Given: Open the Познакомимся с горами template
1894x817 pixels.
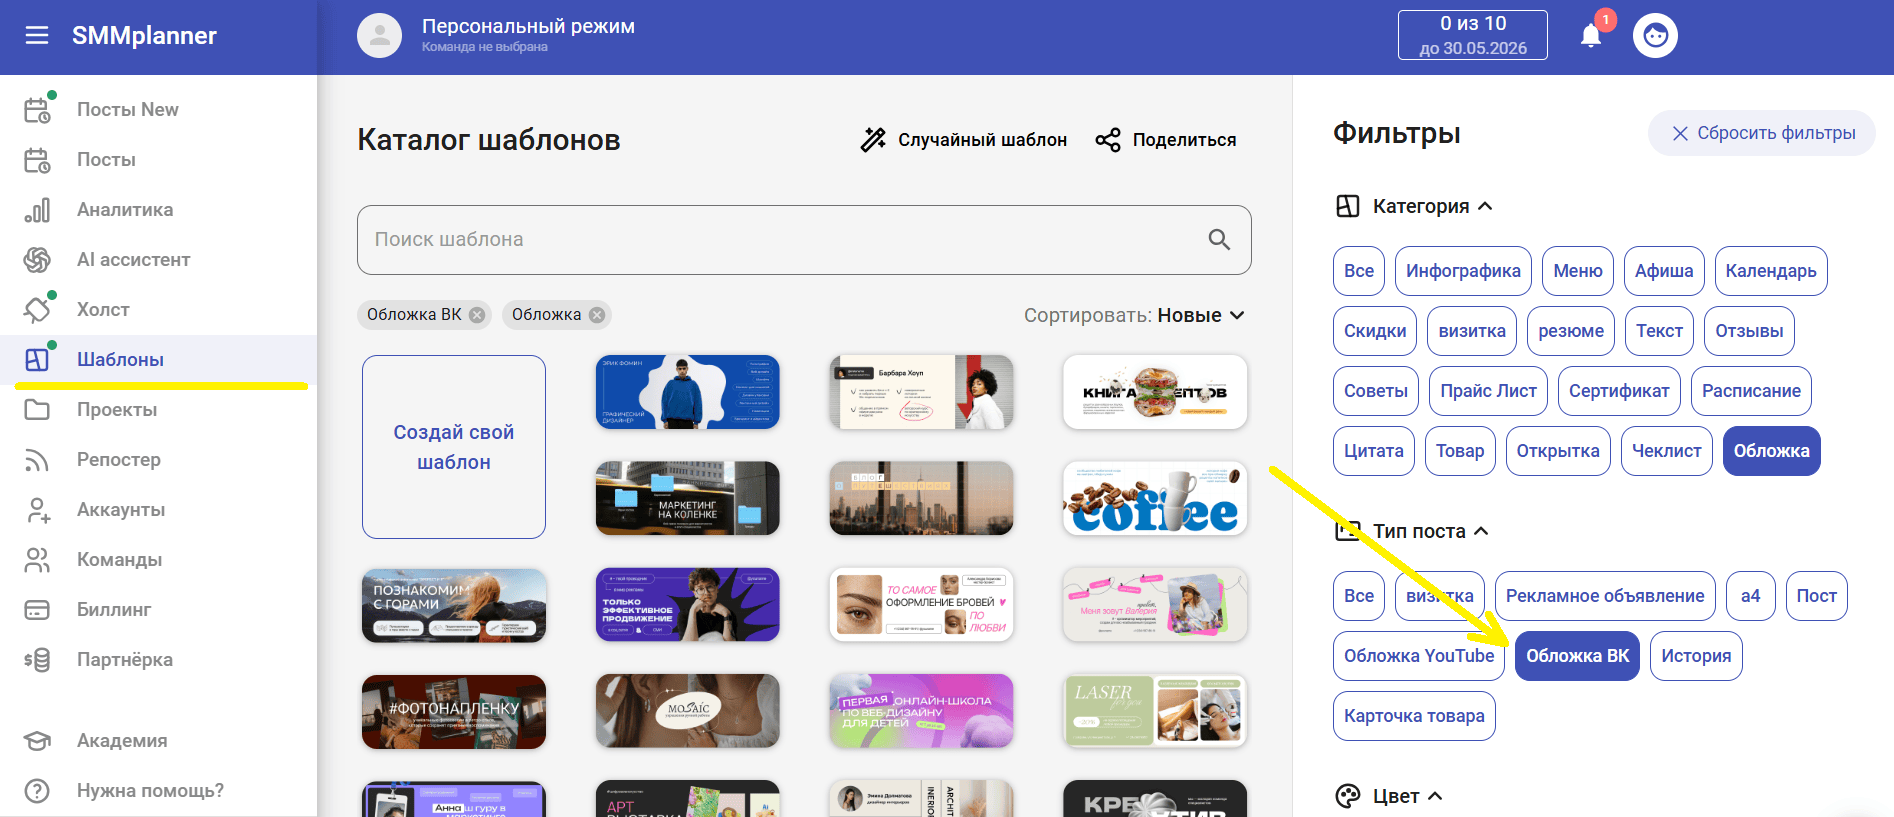Looking at the screenshot, I should 454,605.
